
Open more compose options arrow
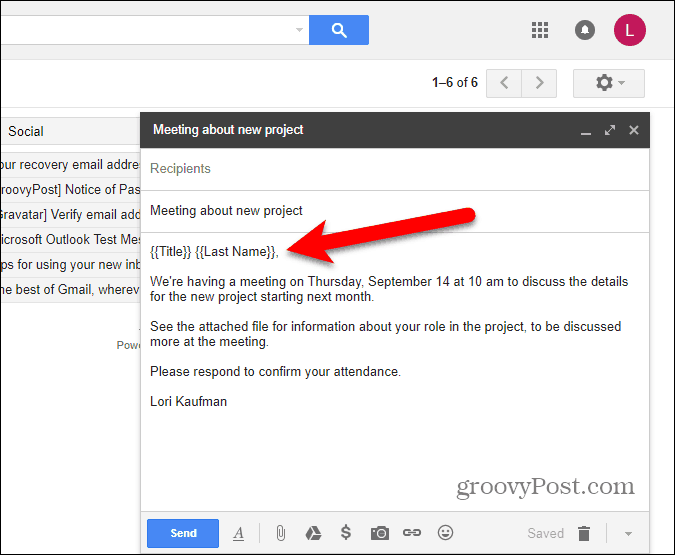628,534
